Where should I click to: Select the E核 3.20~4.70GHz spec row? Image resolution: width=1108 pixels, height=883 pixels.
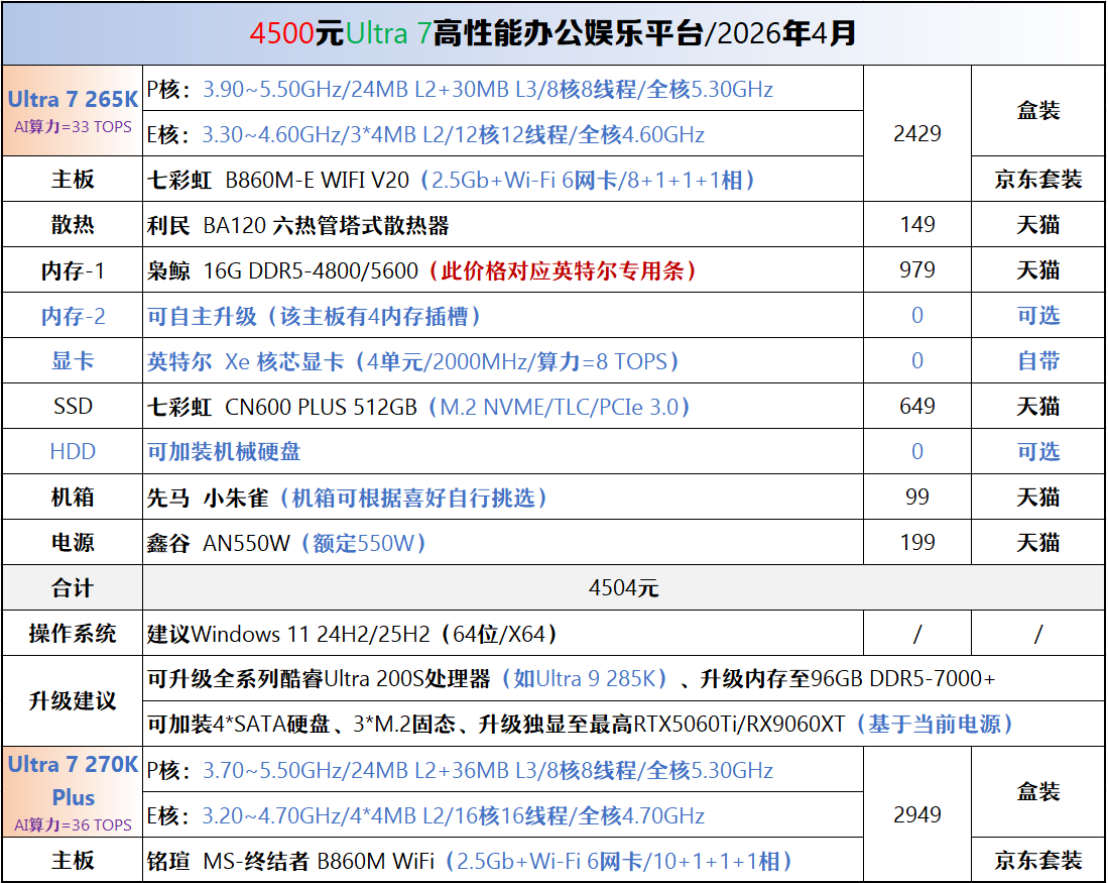tap(503, 815)
